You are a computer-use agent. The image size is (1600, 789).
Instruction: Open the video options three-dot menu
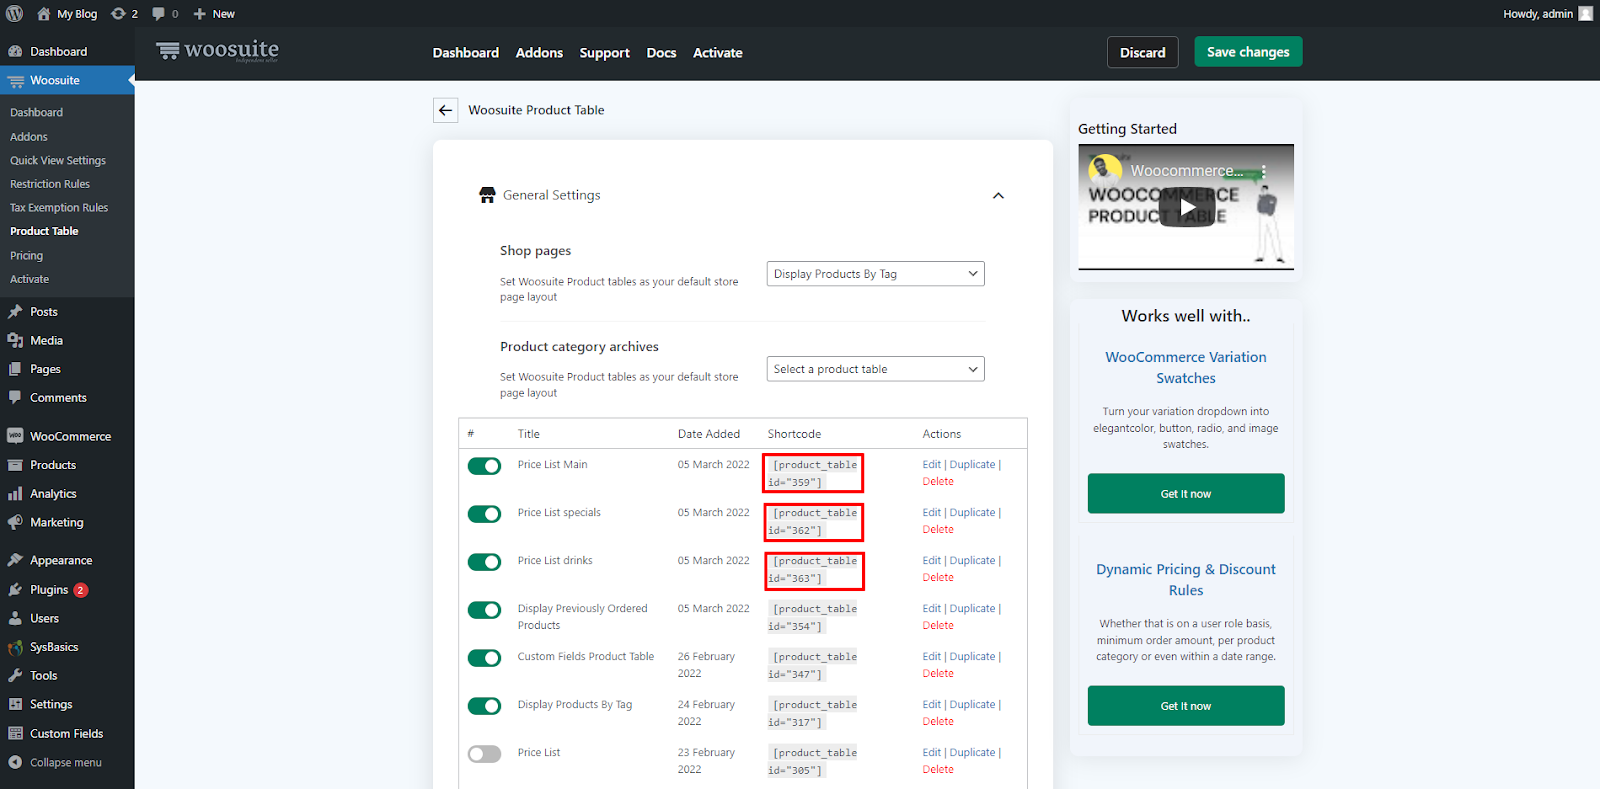coord(1264,171)
